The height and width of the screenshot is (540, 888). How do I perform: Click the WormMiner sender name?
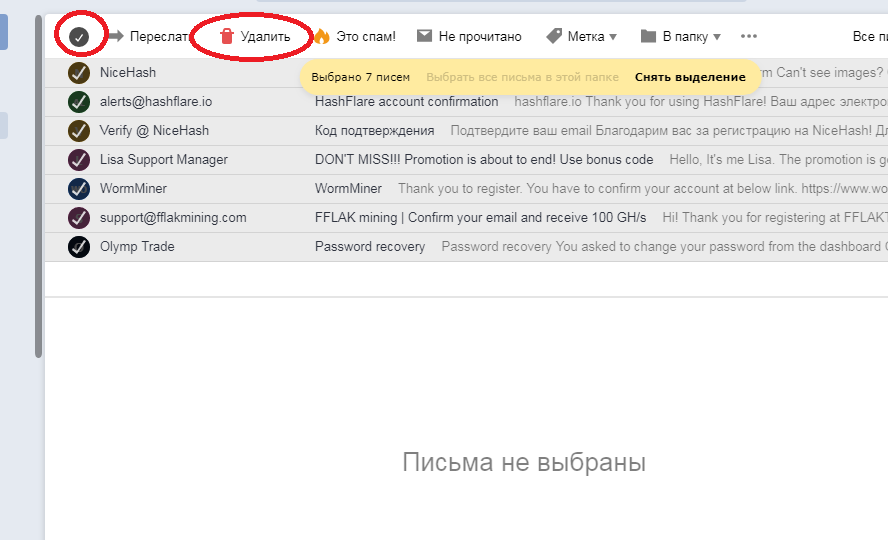pyautogui.click(x=133, y=188)
